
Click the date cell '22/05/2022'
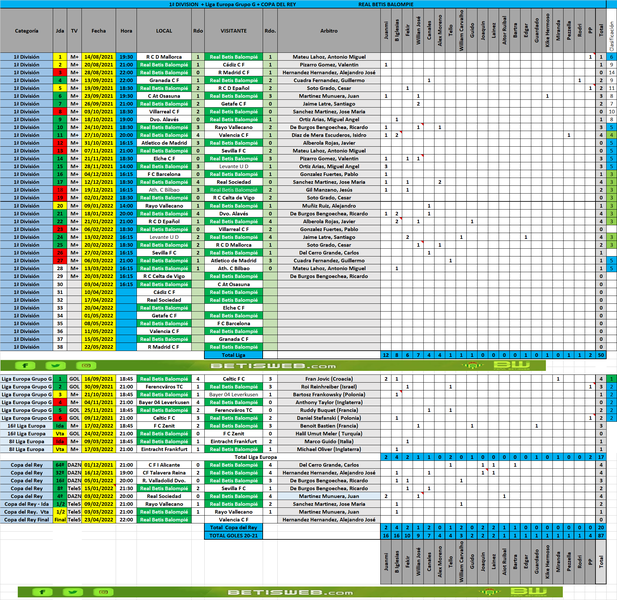[x=99, y=347]
